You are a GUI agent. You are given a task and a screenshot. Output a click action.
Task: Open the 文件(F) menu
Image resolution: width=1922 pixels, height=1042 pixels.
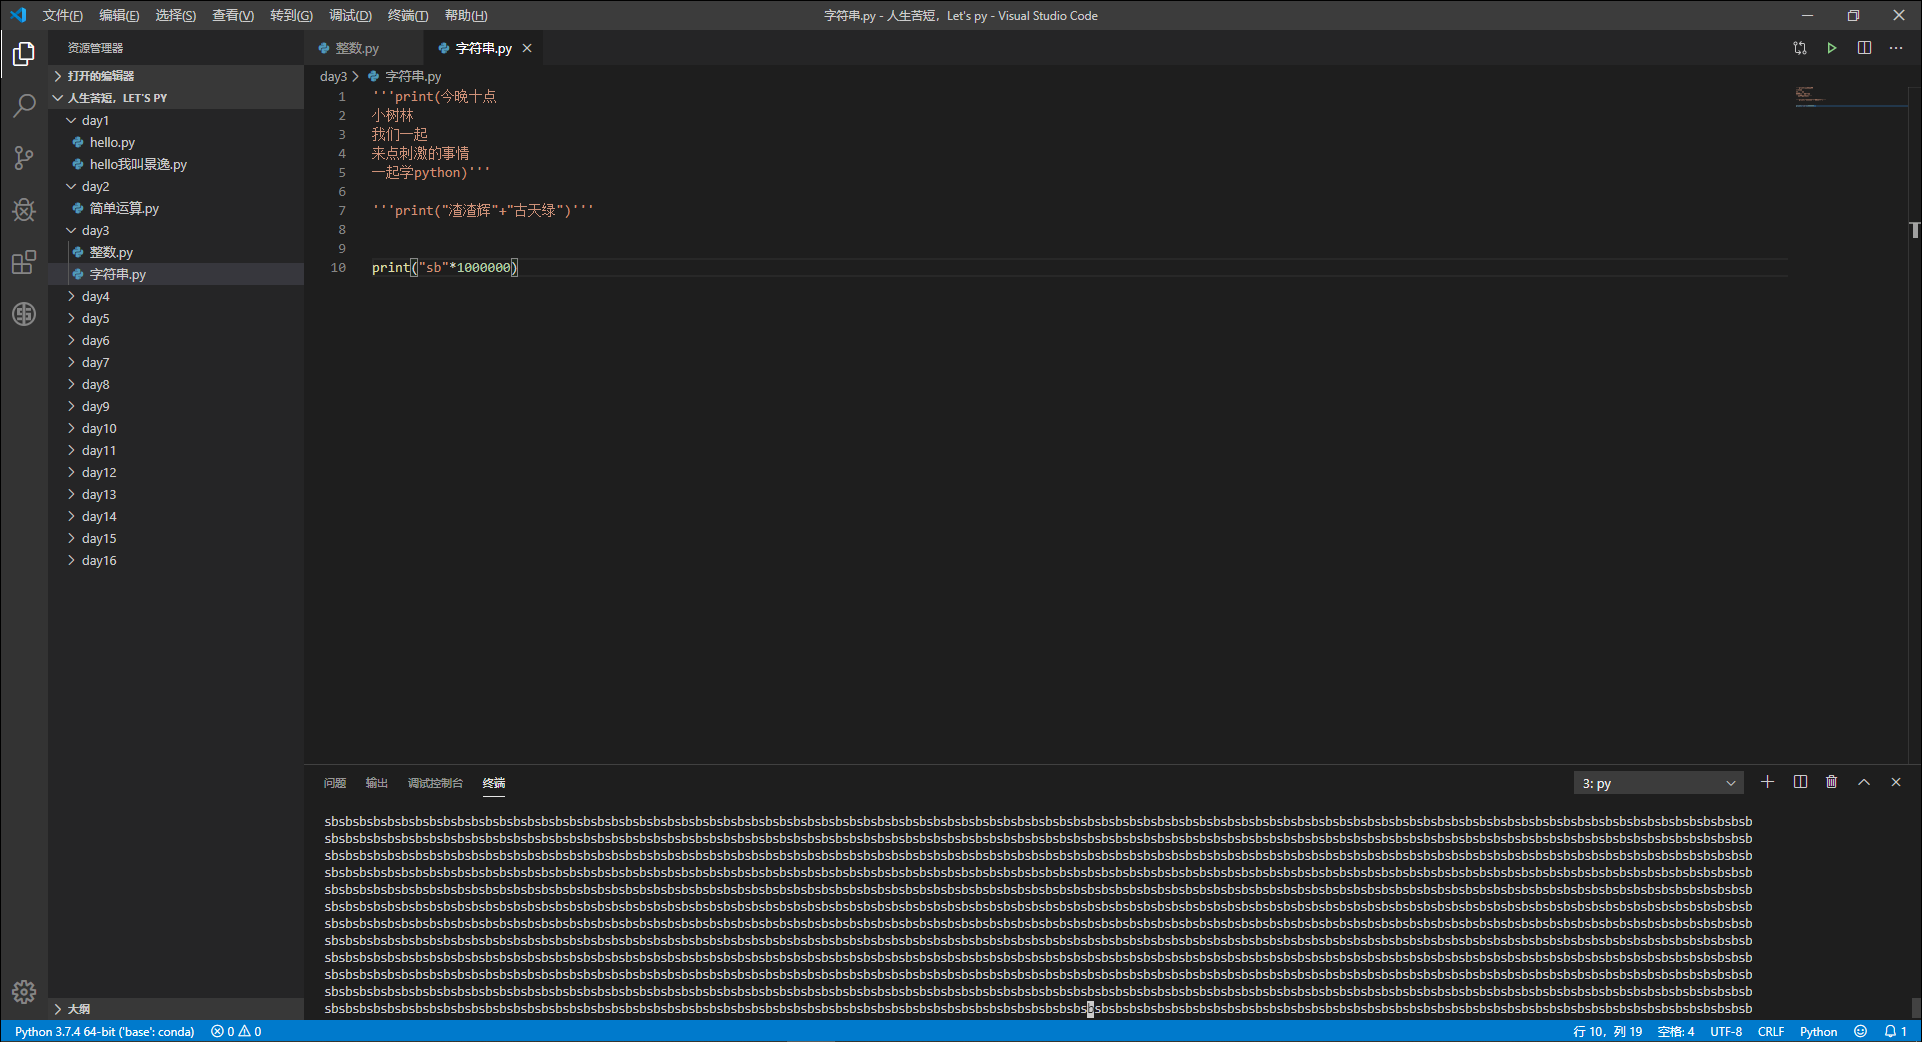click(62, 15)
